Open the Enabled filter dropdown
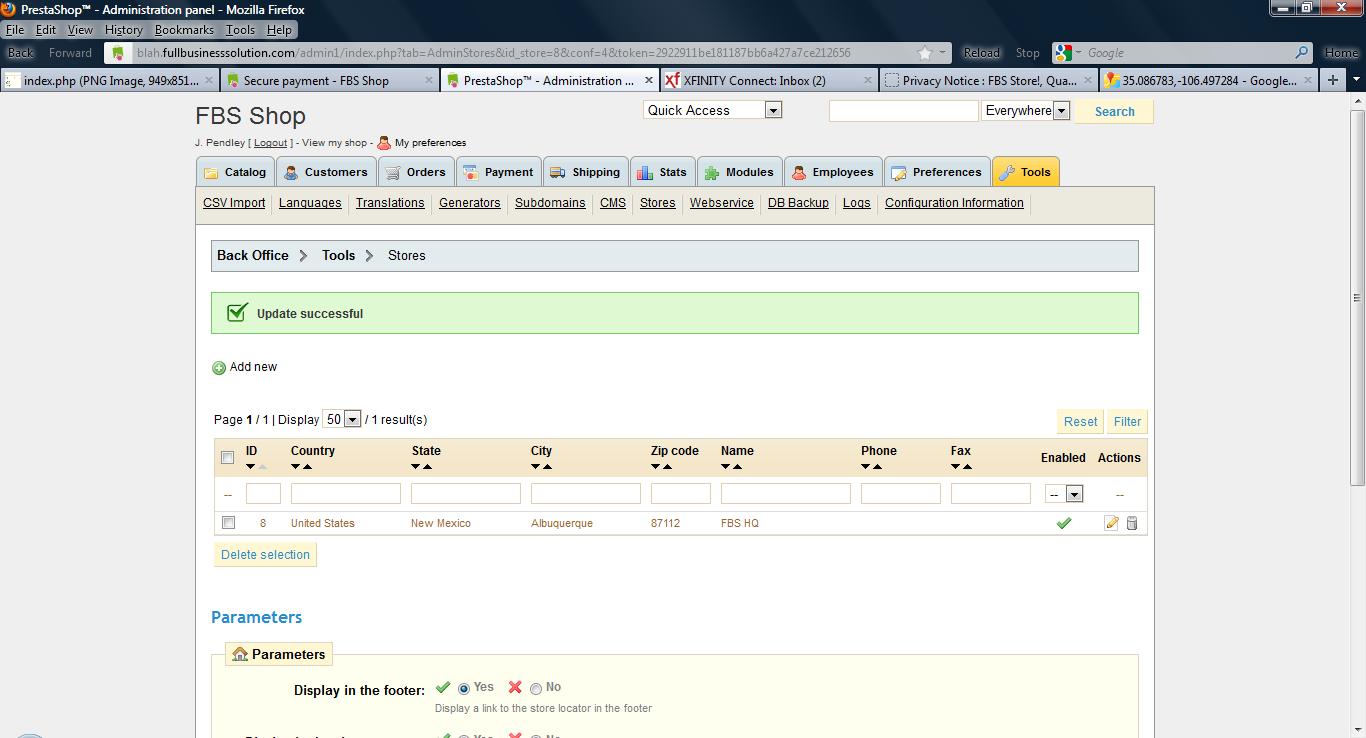This screenshot has height=738, width=1366. pyautogui.click(x=1064, y=494)
